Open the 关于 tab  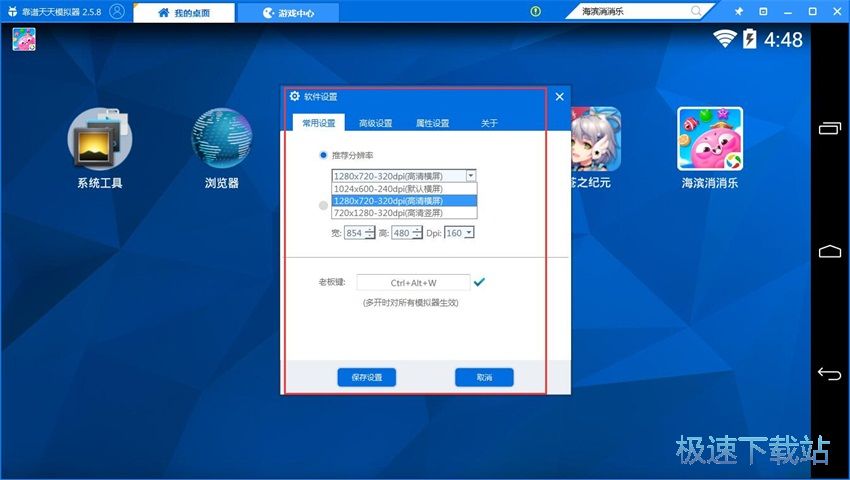[x=489, y=123]
